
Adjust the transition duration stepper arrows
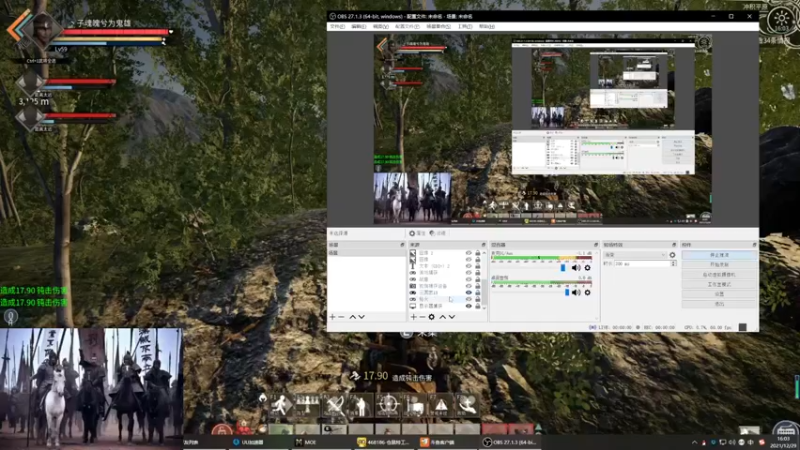pyautogui.click(x=673, y=264)
